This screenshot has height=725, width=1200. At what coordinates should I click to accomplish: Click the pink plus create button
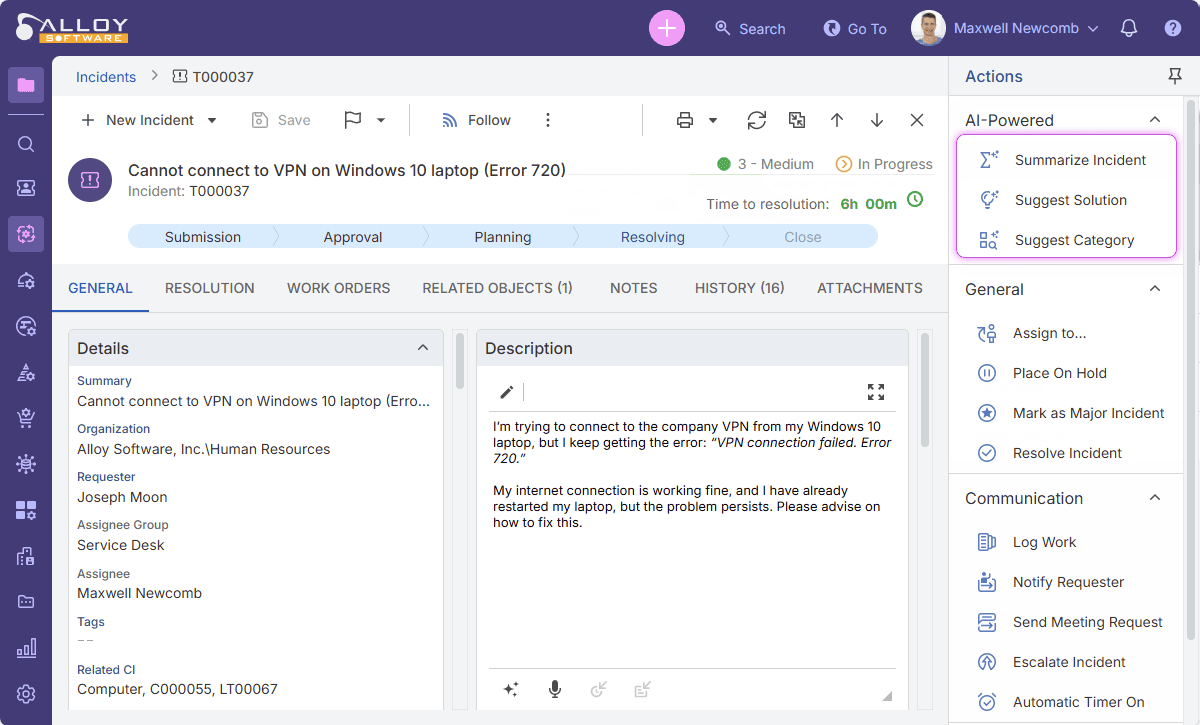point(667,28)
